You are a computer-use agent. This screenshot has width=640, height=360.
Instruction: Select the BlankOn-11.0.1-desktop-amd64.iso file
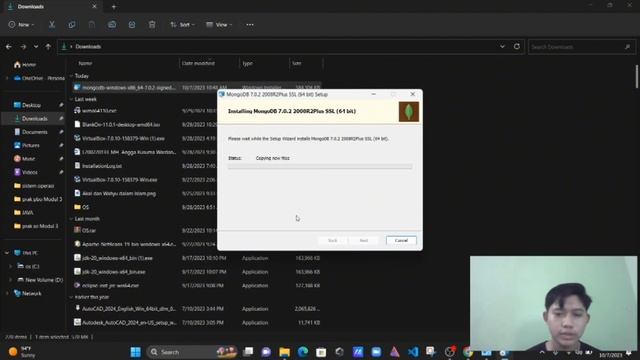pyautogui.click(x=117, y=124)
